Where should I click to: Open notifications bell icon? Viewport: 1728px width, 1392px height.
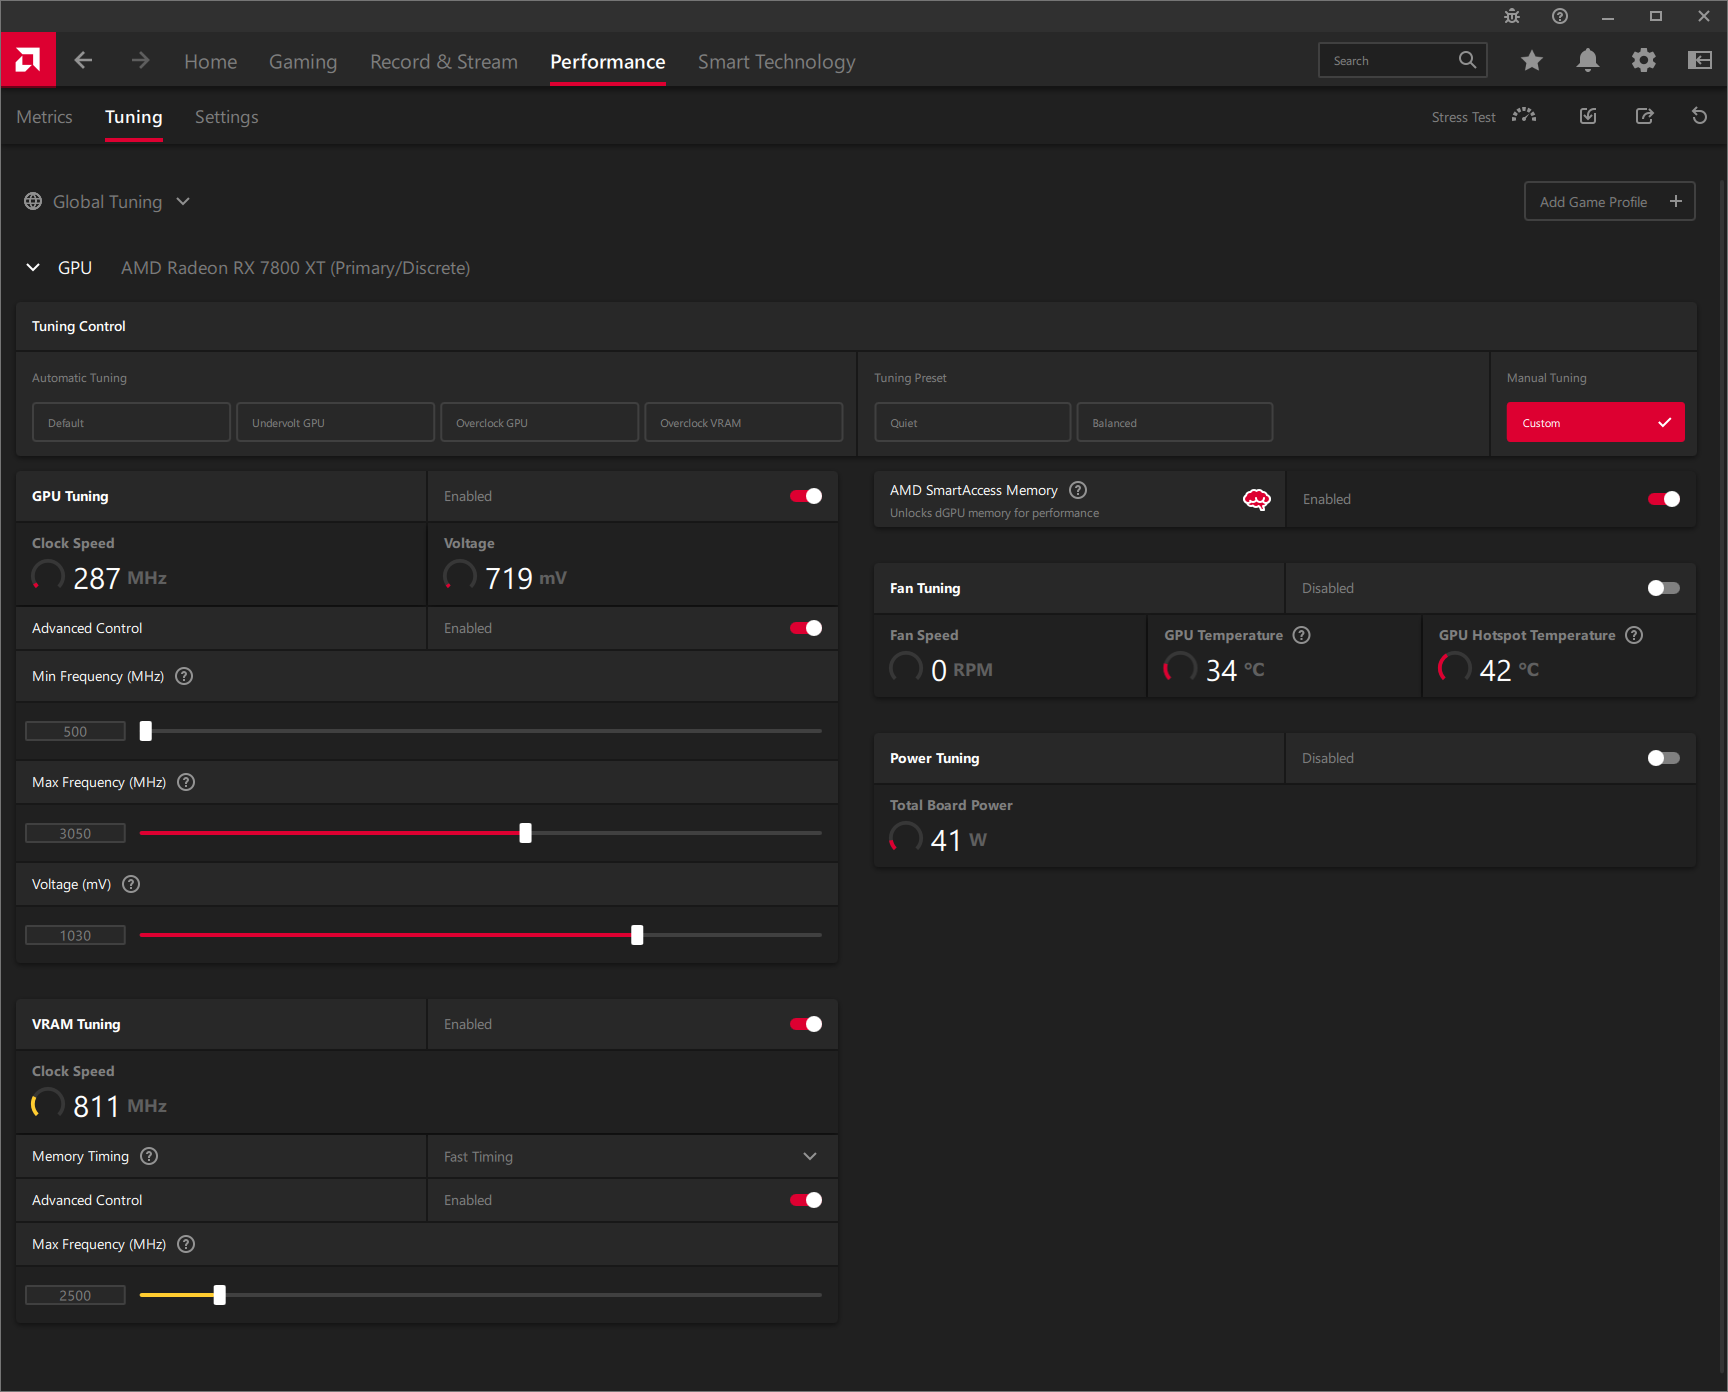pyautogui.click(x=1587, y=60)
